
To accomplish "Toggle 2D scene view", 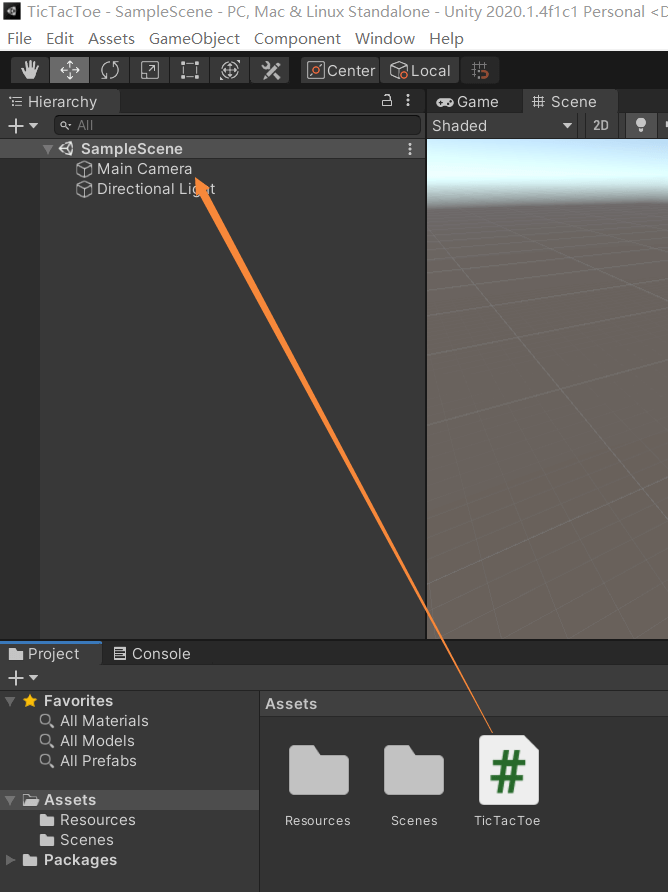I will [601, 126].
